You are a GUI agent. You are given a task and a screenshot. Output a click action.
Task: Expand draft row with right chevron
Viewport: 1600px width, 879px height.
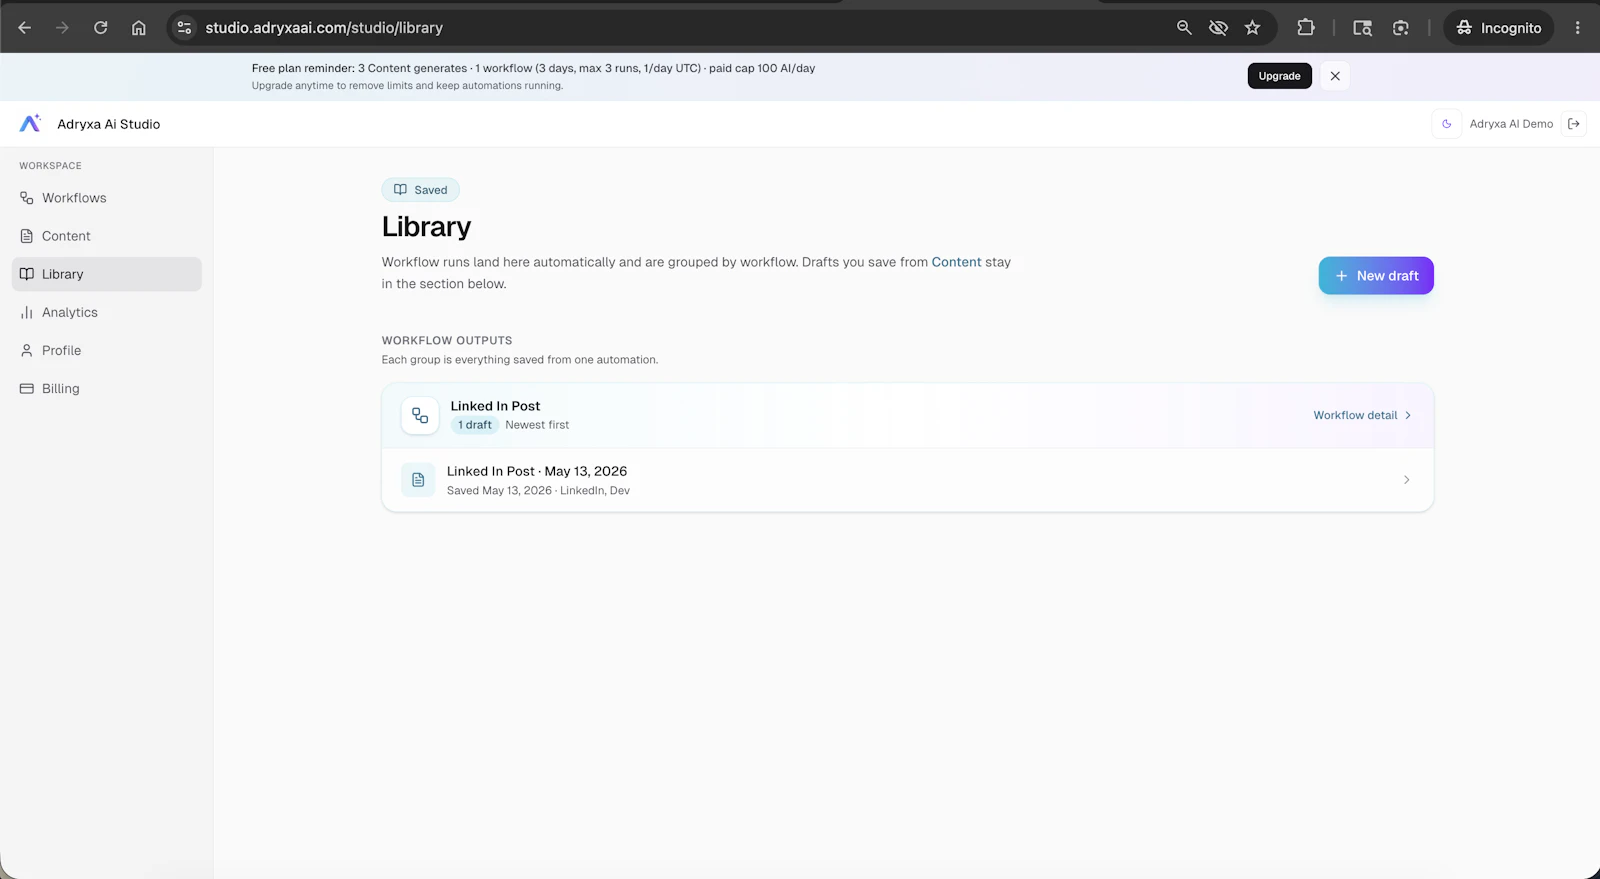click(x=1406, y=480)
